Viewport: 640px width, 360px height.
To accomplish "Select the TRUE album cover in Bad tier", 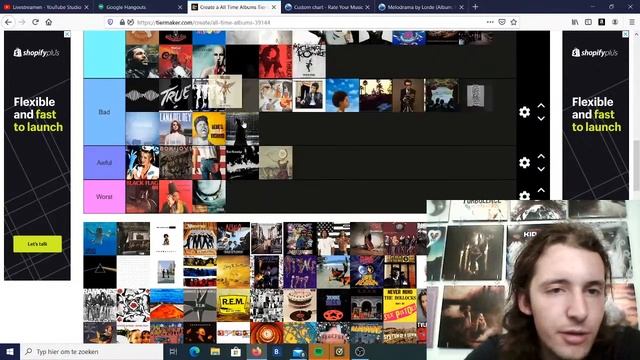I will (176, 96).
